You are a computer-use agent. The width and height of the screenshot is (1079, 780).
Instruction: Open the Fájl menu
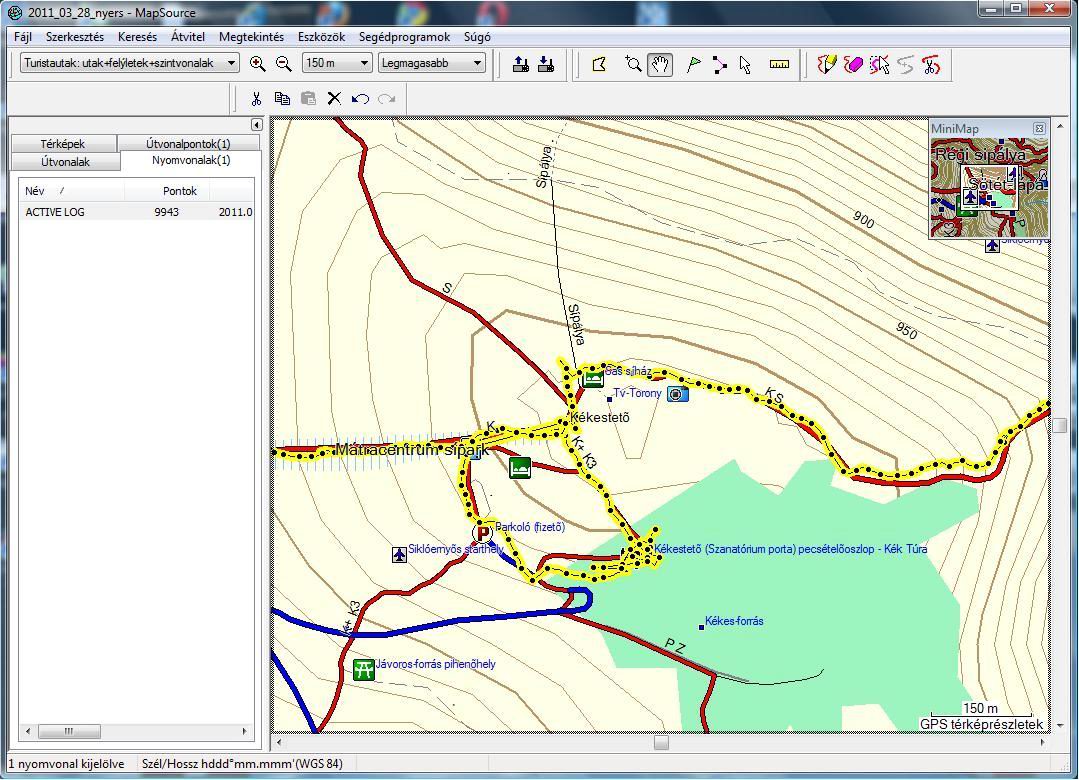pos(23,37)
